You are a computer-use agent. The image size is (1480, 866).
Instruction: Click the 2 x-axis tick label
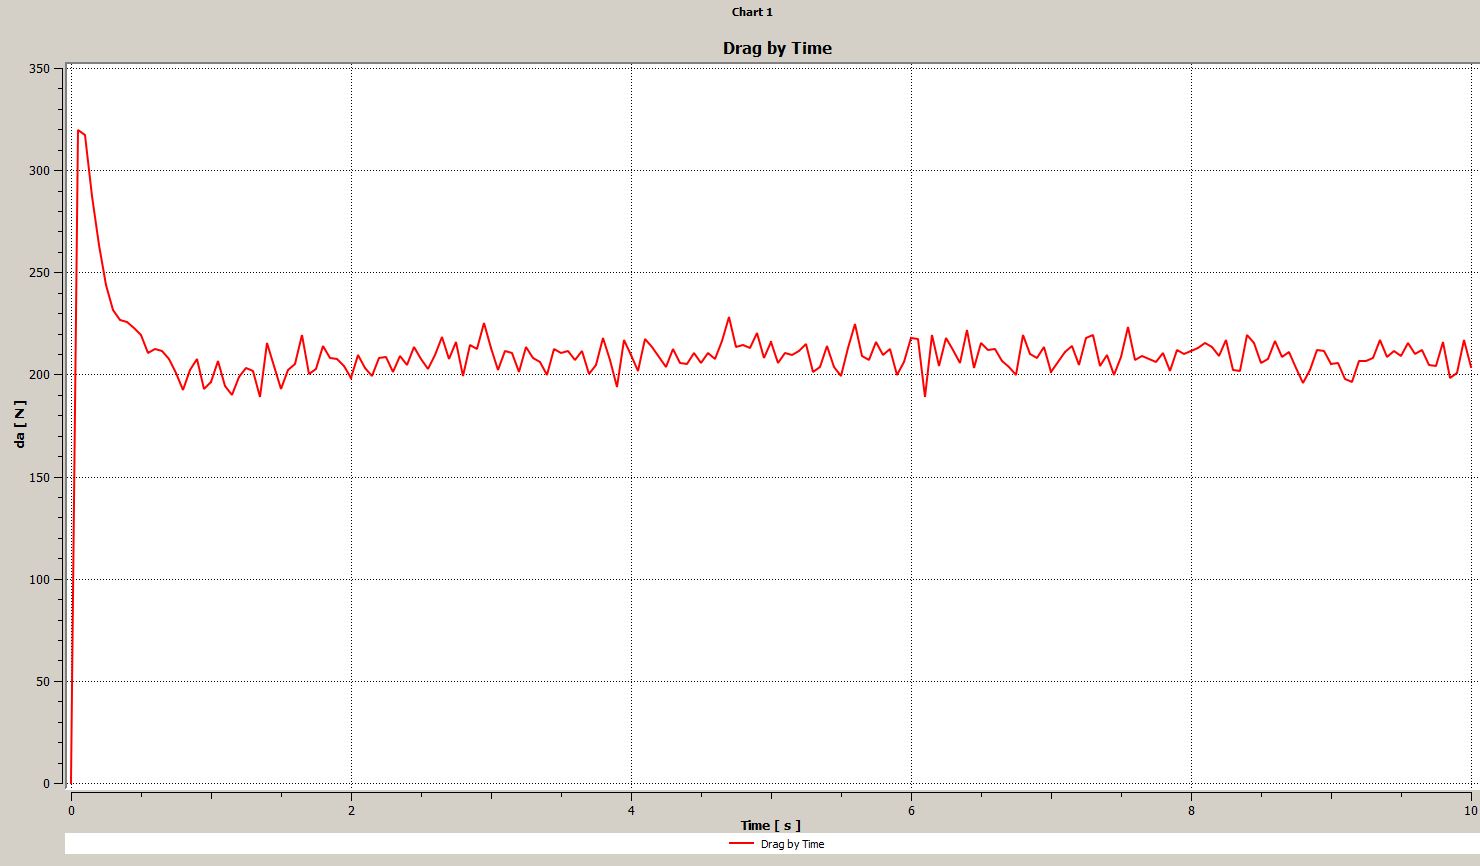(351, 810)
